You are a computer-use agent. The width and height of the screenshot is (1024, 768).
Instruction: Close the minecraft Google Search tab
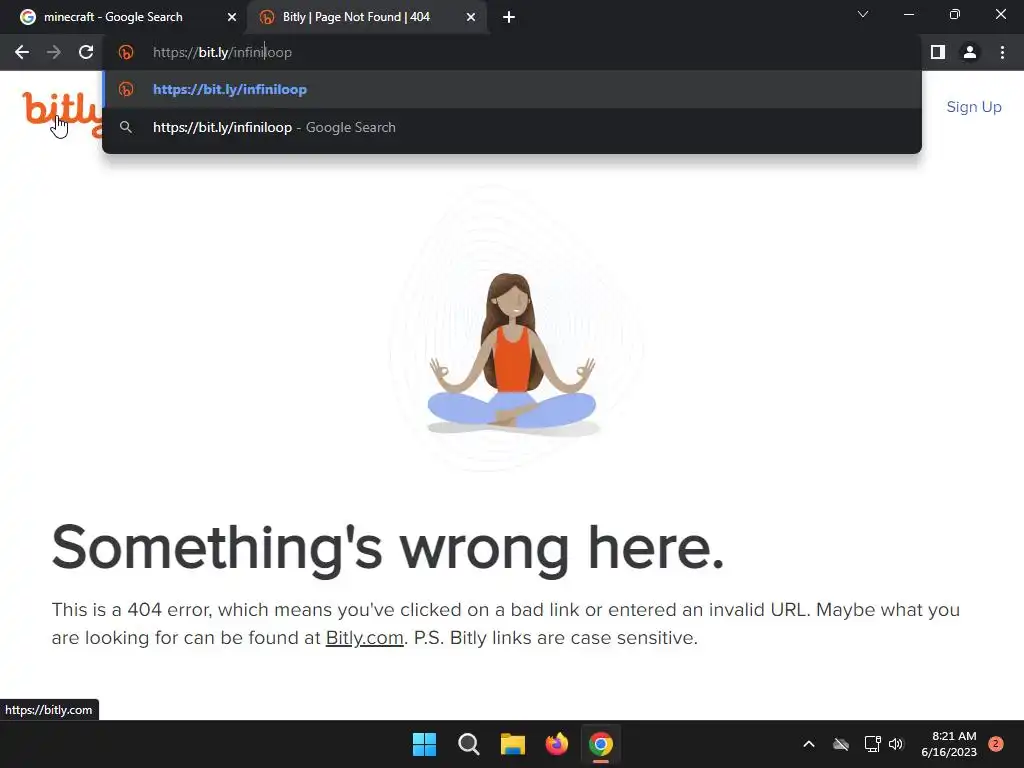pyautogui.click(x=232, y=18)
